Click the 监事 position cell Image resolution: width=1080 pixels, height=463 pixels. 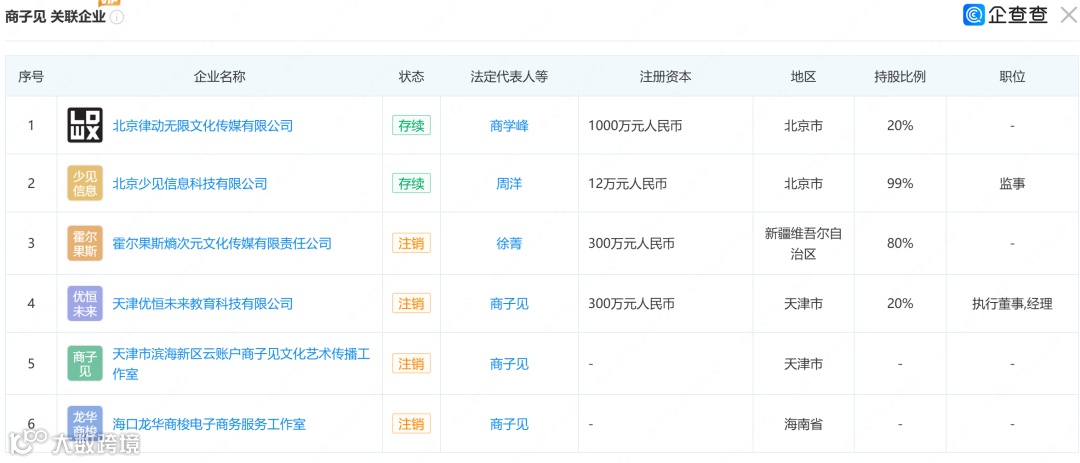pyautogui.click(x=1012, y=184)
